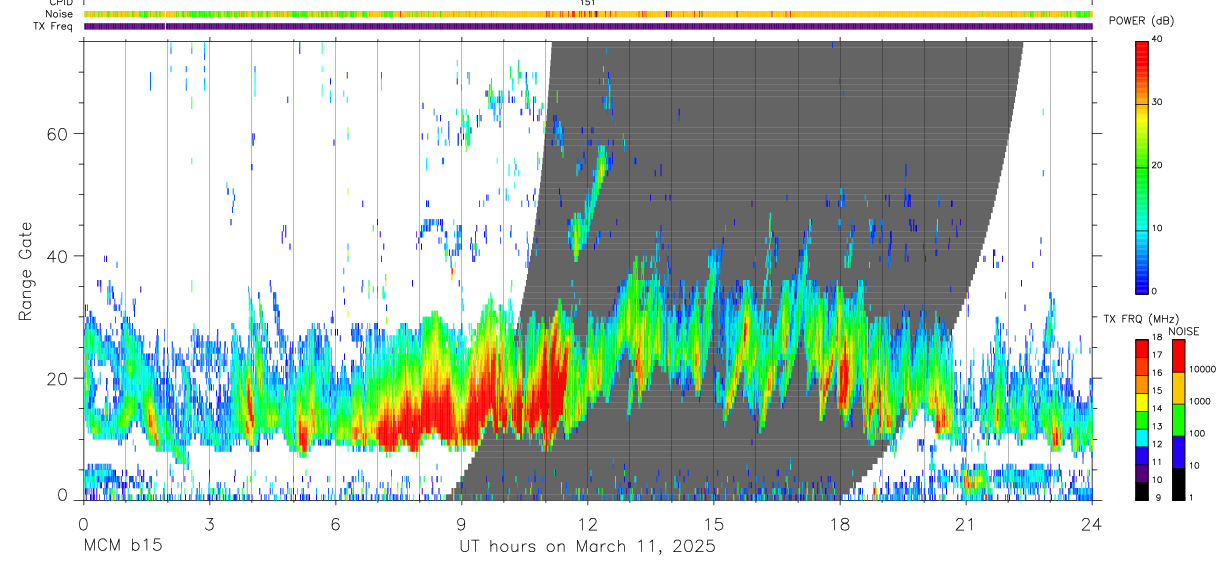Click the TX Freq row label at top left
Image resolution: width=1228 pixels, height=567 pixels.
[x=53, y=26]
